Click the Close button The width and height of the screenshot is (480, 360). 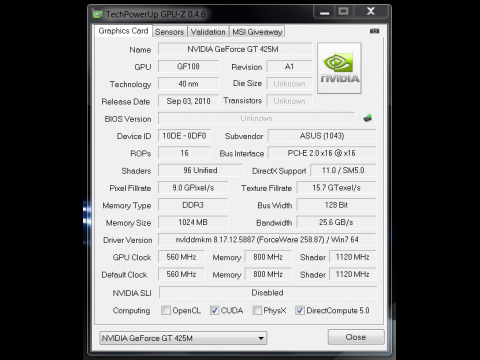pos(356,337)
